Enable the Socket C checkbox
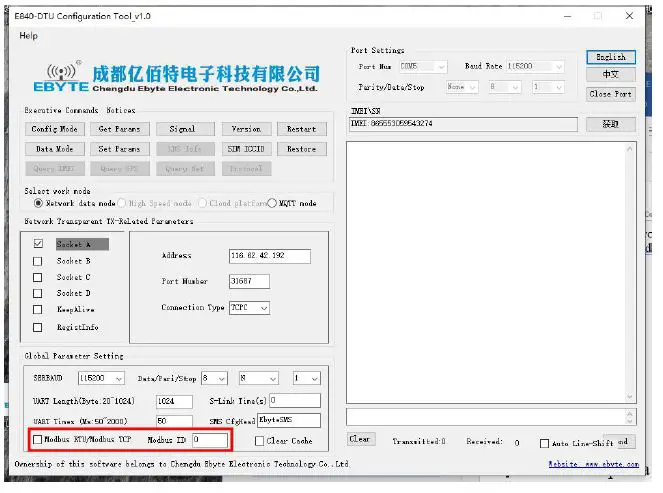663x493 pixels. click(x=38, y=277)
